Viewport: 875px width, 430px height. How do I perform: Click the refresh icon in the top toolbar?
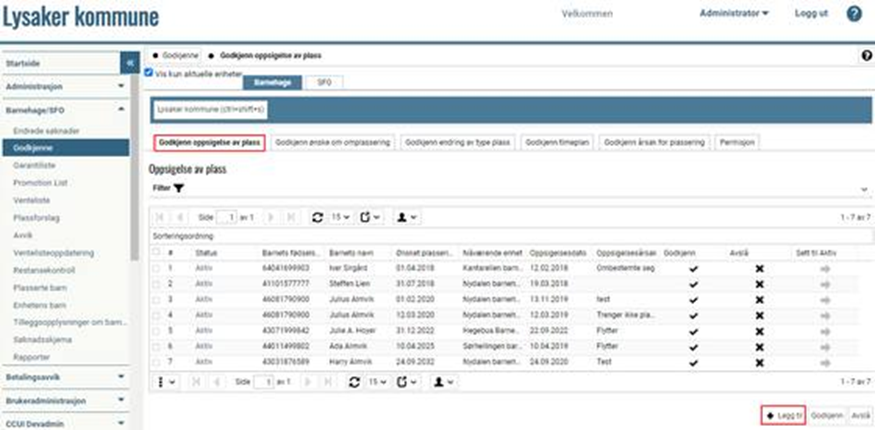(x=318, y=216)
